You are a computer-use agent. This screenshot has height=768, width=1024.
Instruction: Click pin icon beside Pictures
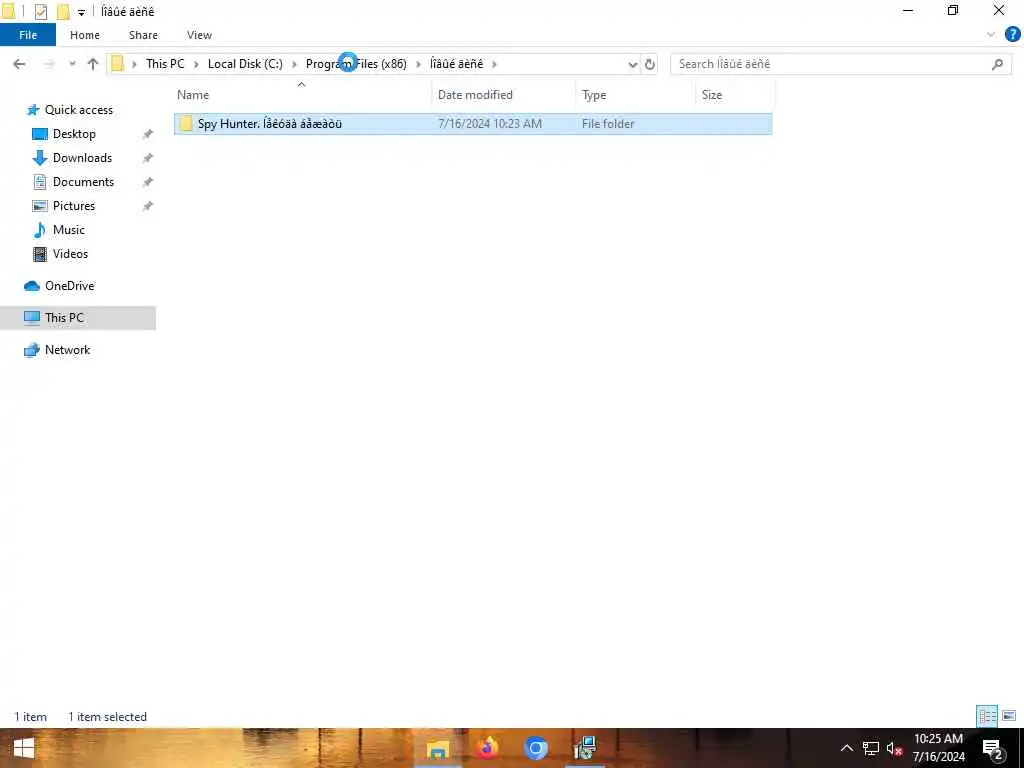coord(148,206)
